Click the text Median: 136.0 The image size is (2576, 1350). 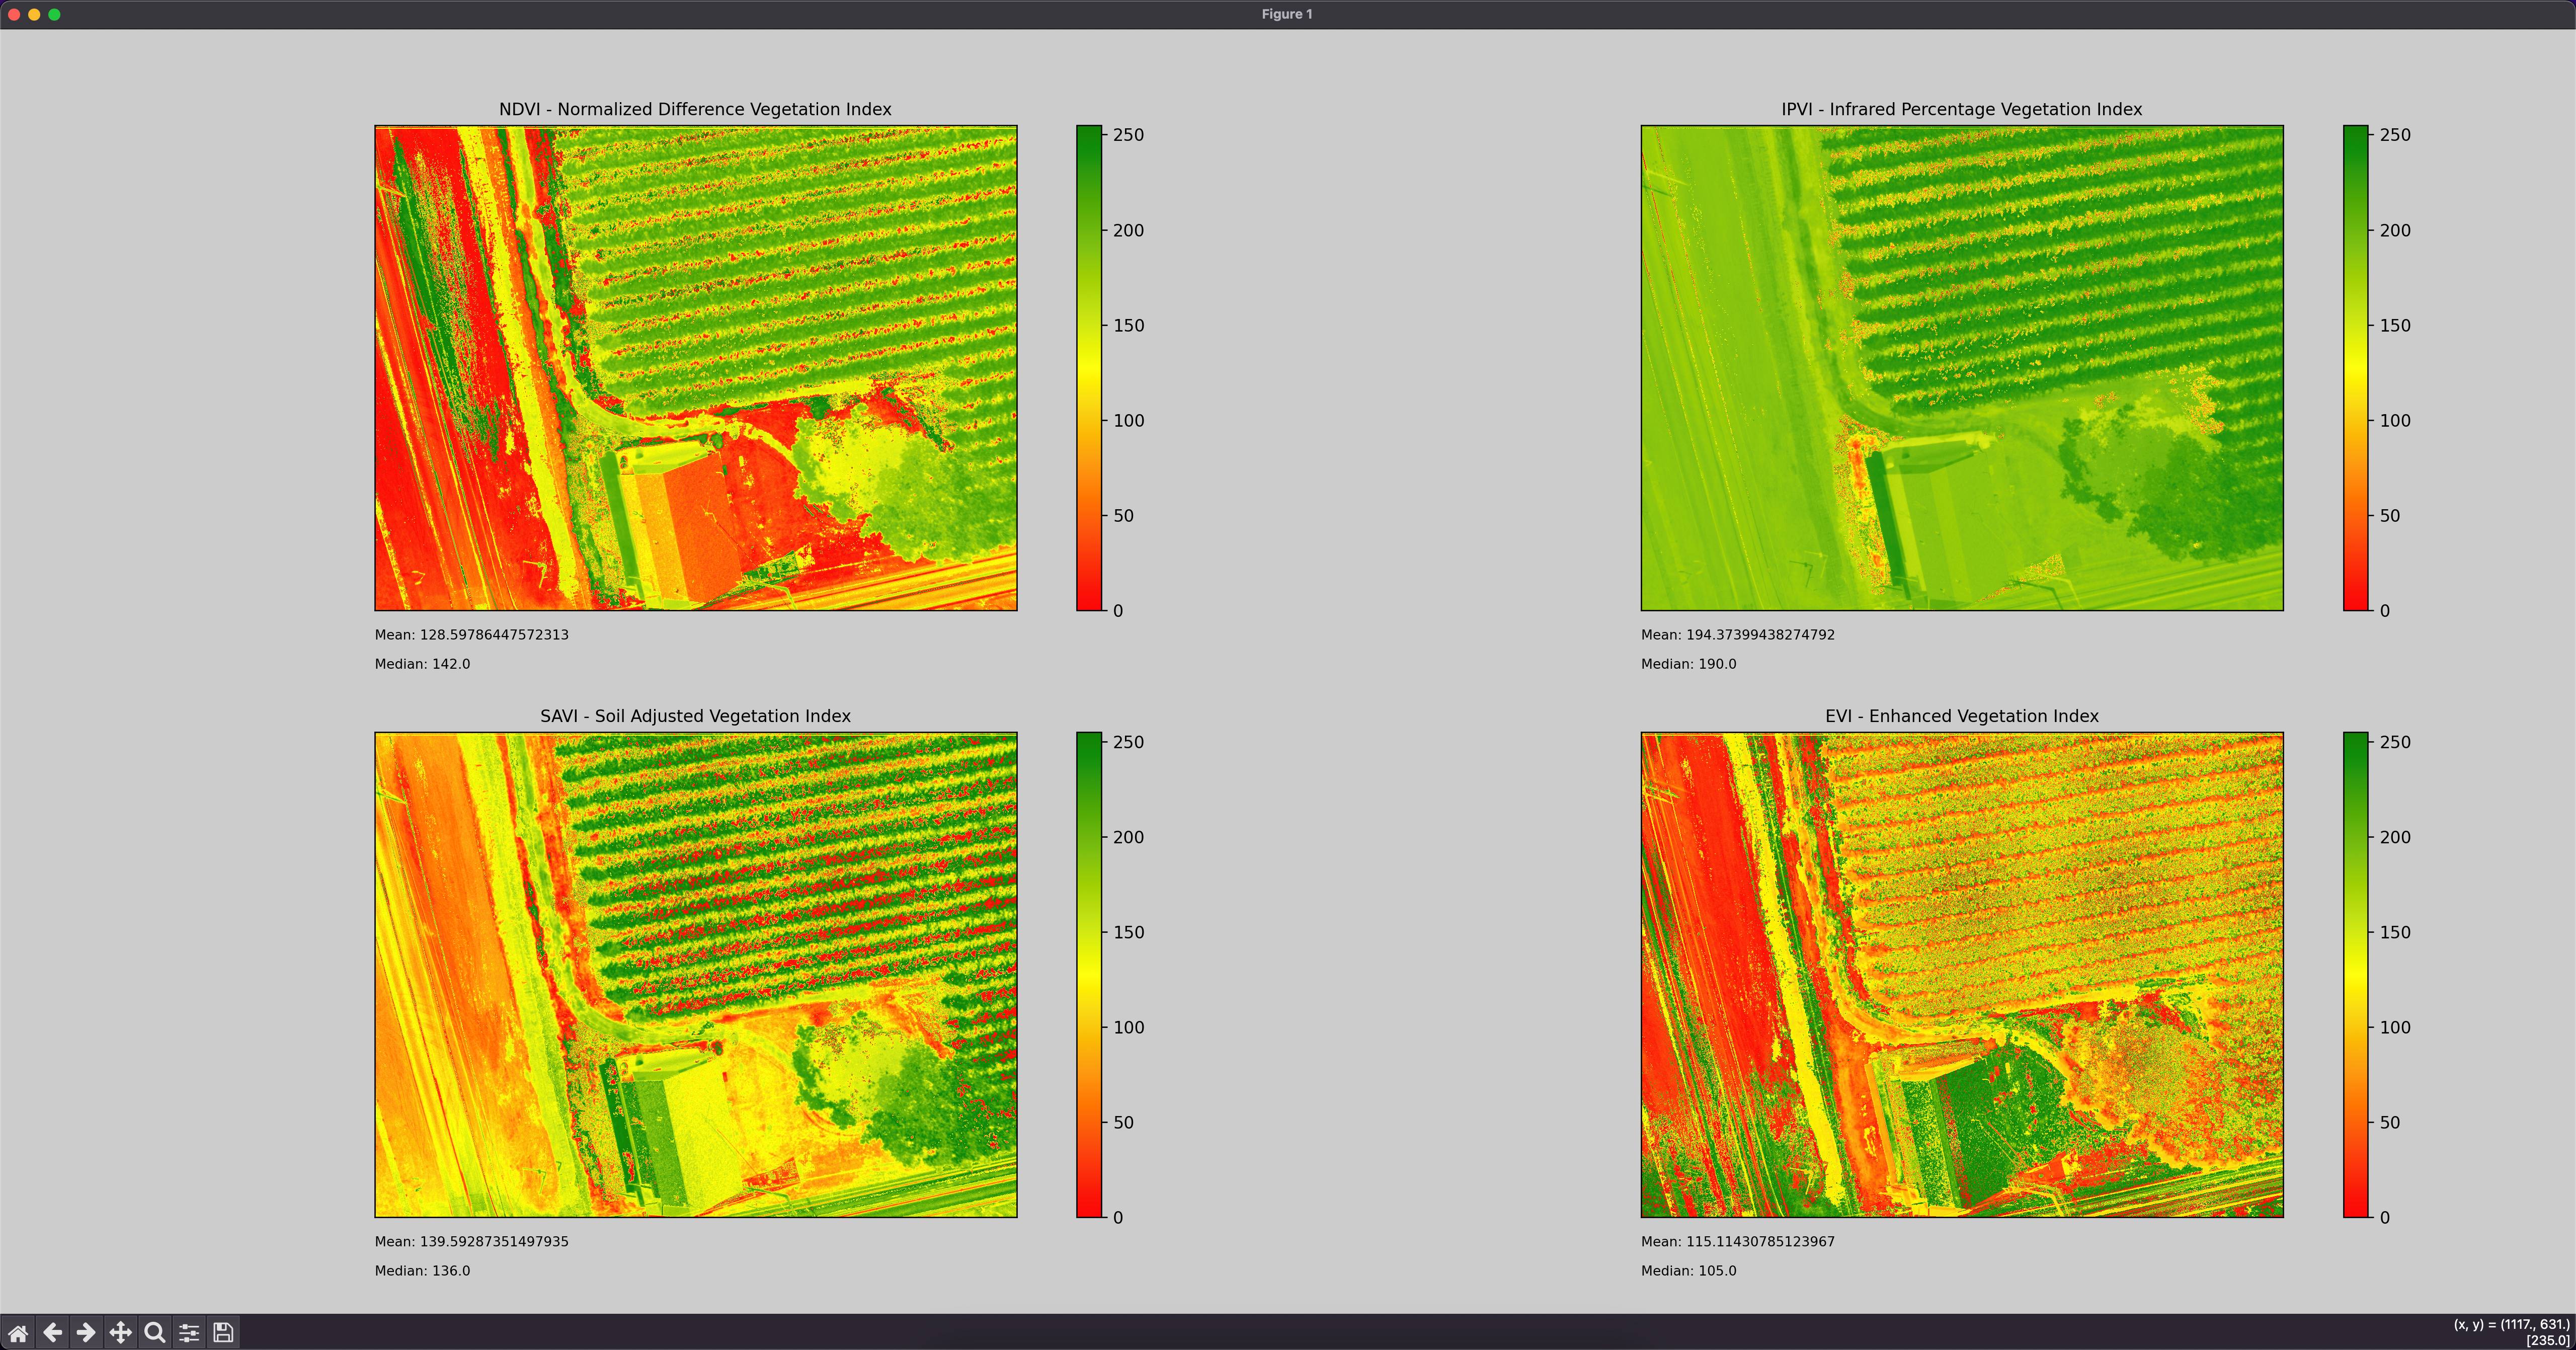click(422, 1271)
